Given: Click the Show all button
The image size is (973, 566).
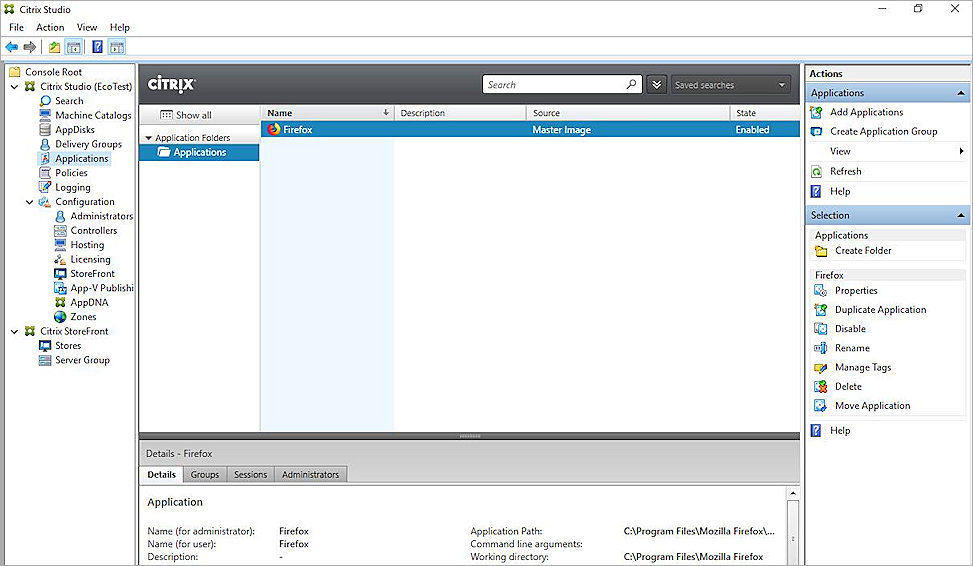Looking at the screenshot, I should pos(186,115).
